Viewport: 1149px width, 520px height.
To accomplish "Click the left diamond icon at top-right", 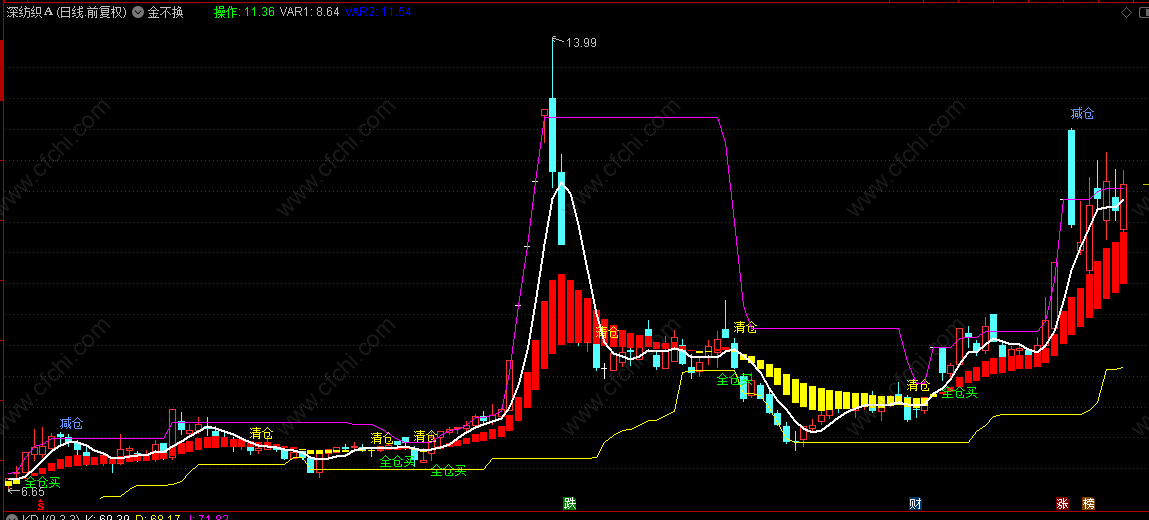I will (1126, 12).
